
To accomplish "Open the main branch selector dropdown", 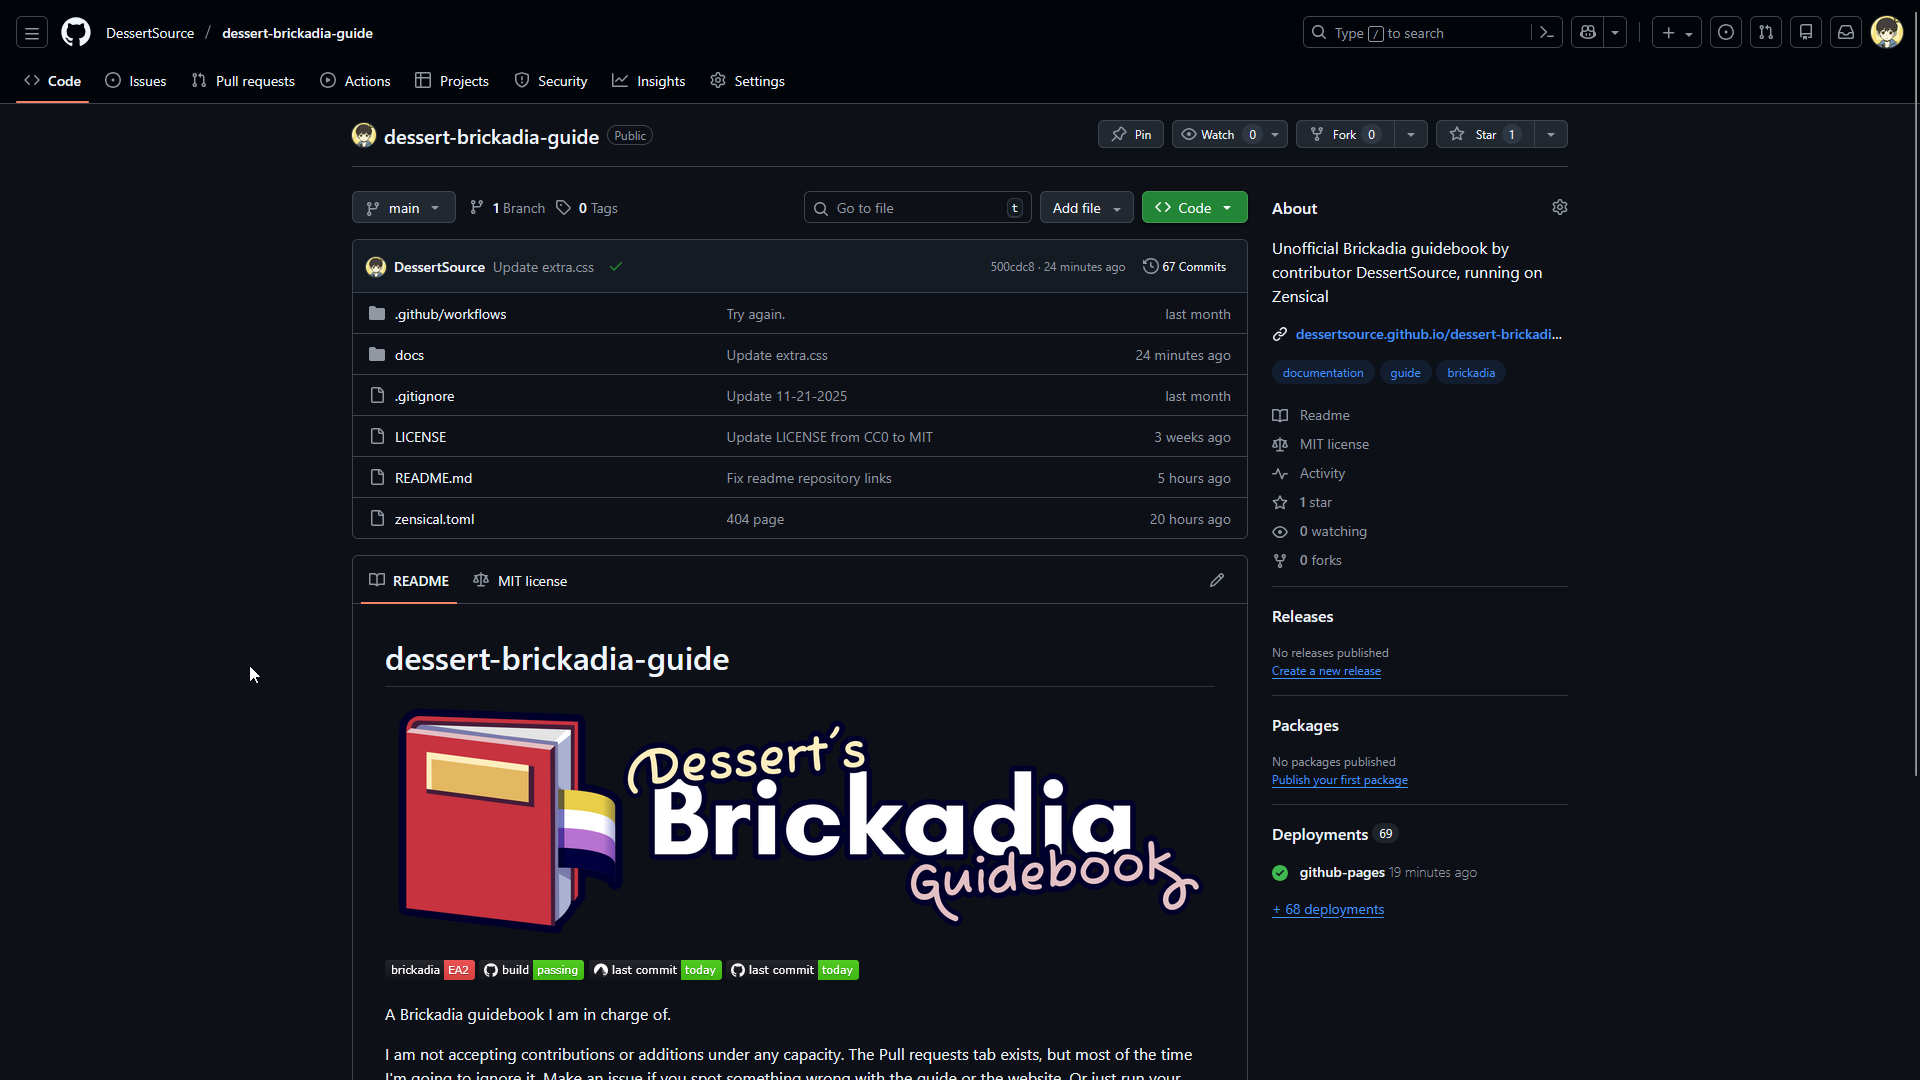I will (403, 207).
